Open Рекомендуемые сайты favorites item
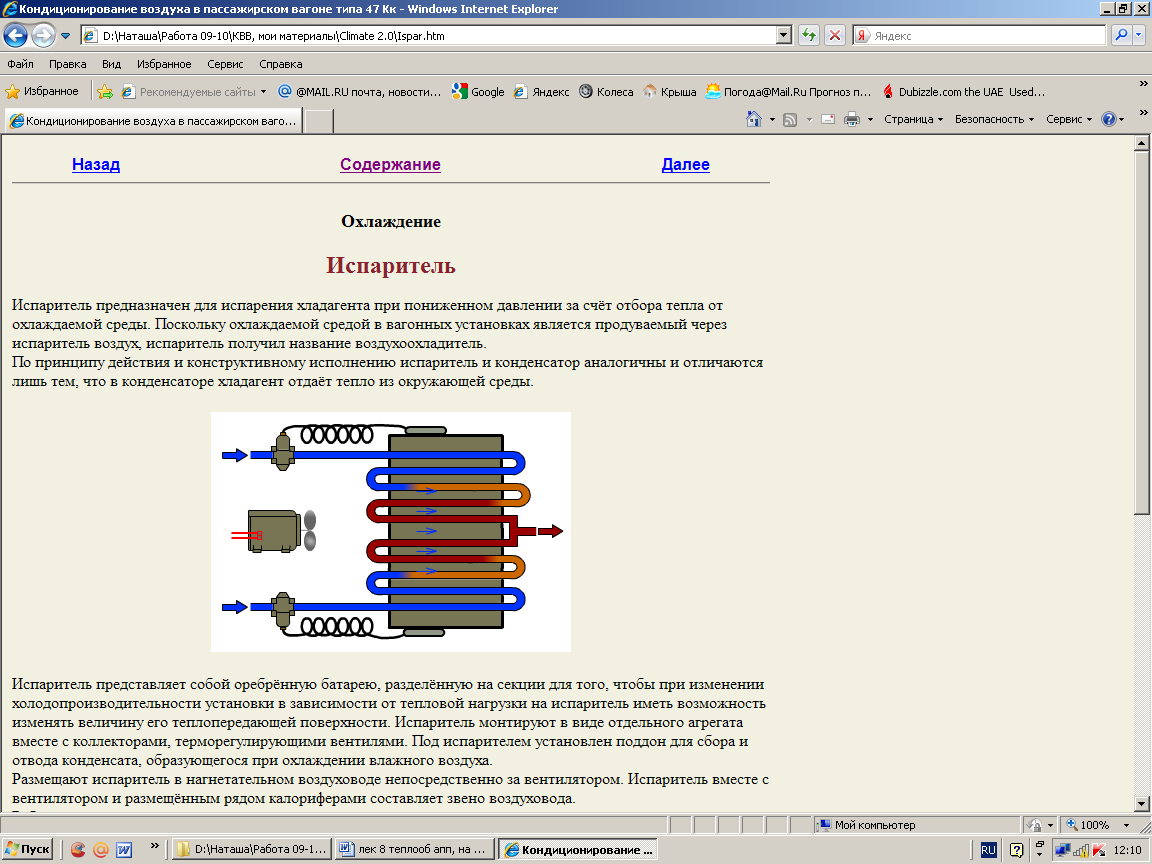 coord(194,92)
